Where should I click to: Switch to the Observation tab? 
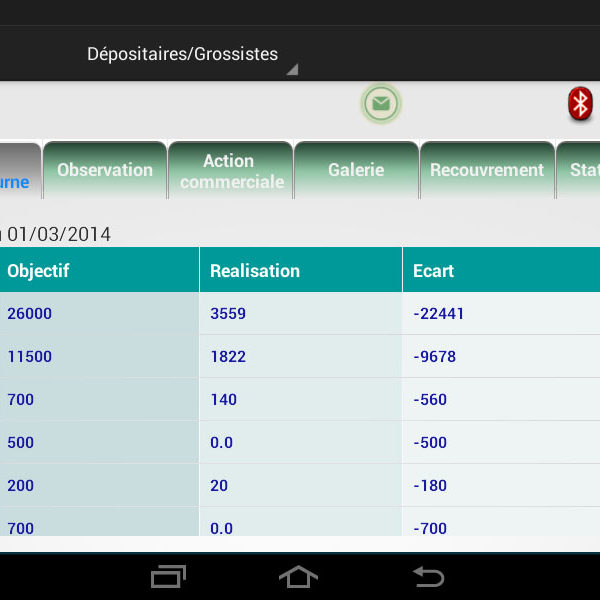[105, 170]
